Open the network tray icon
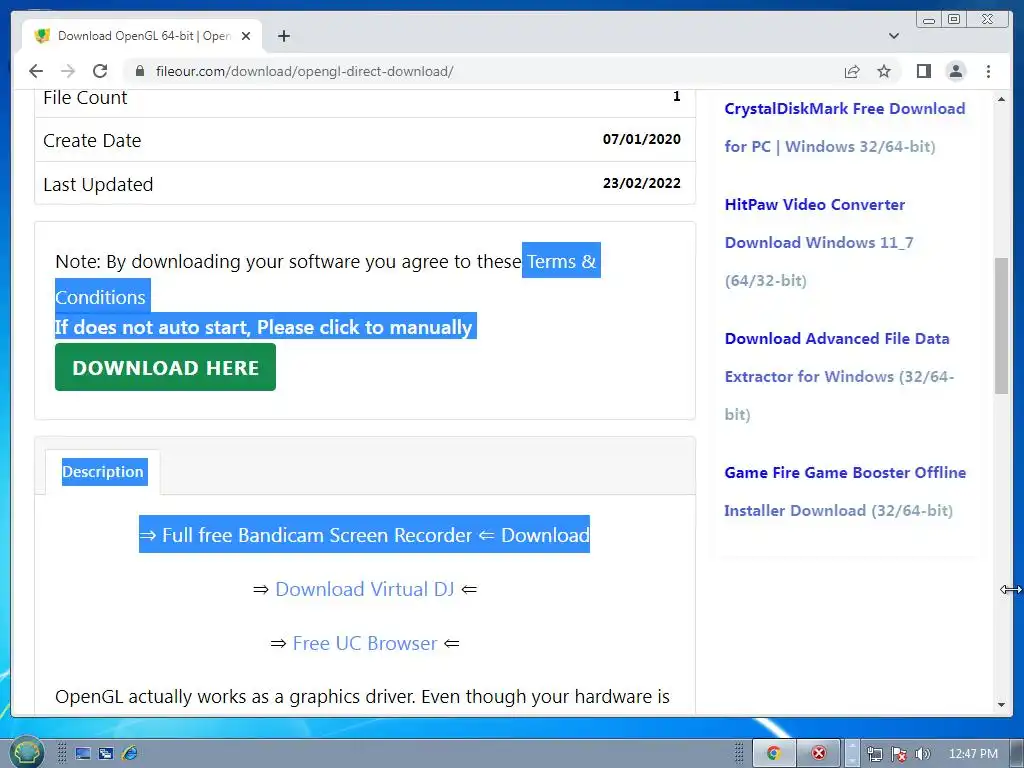Viewport: 1024px width, 768px height. pos(874,754)
